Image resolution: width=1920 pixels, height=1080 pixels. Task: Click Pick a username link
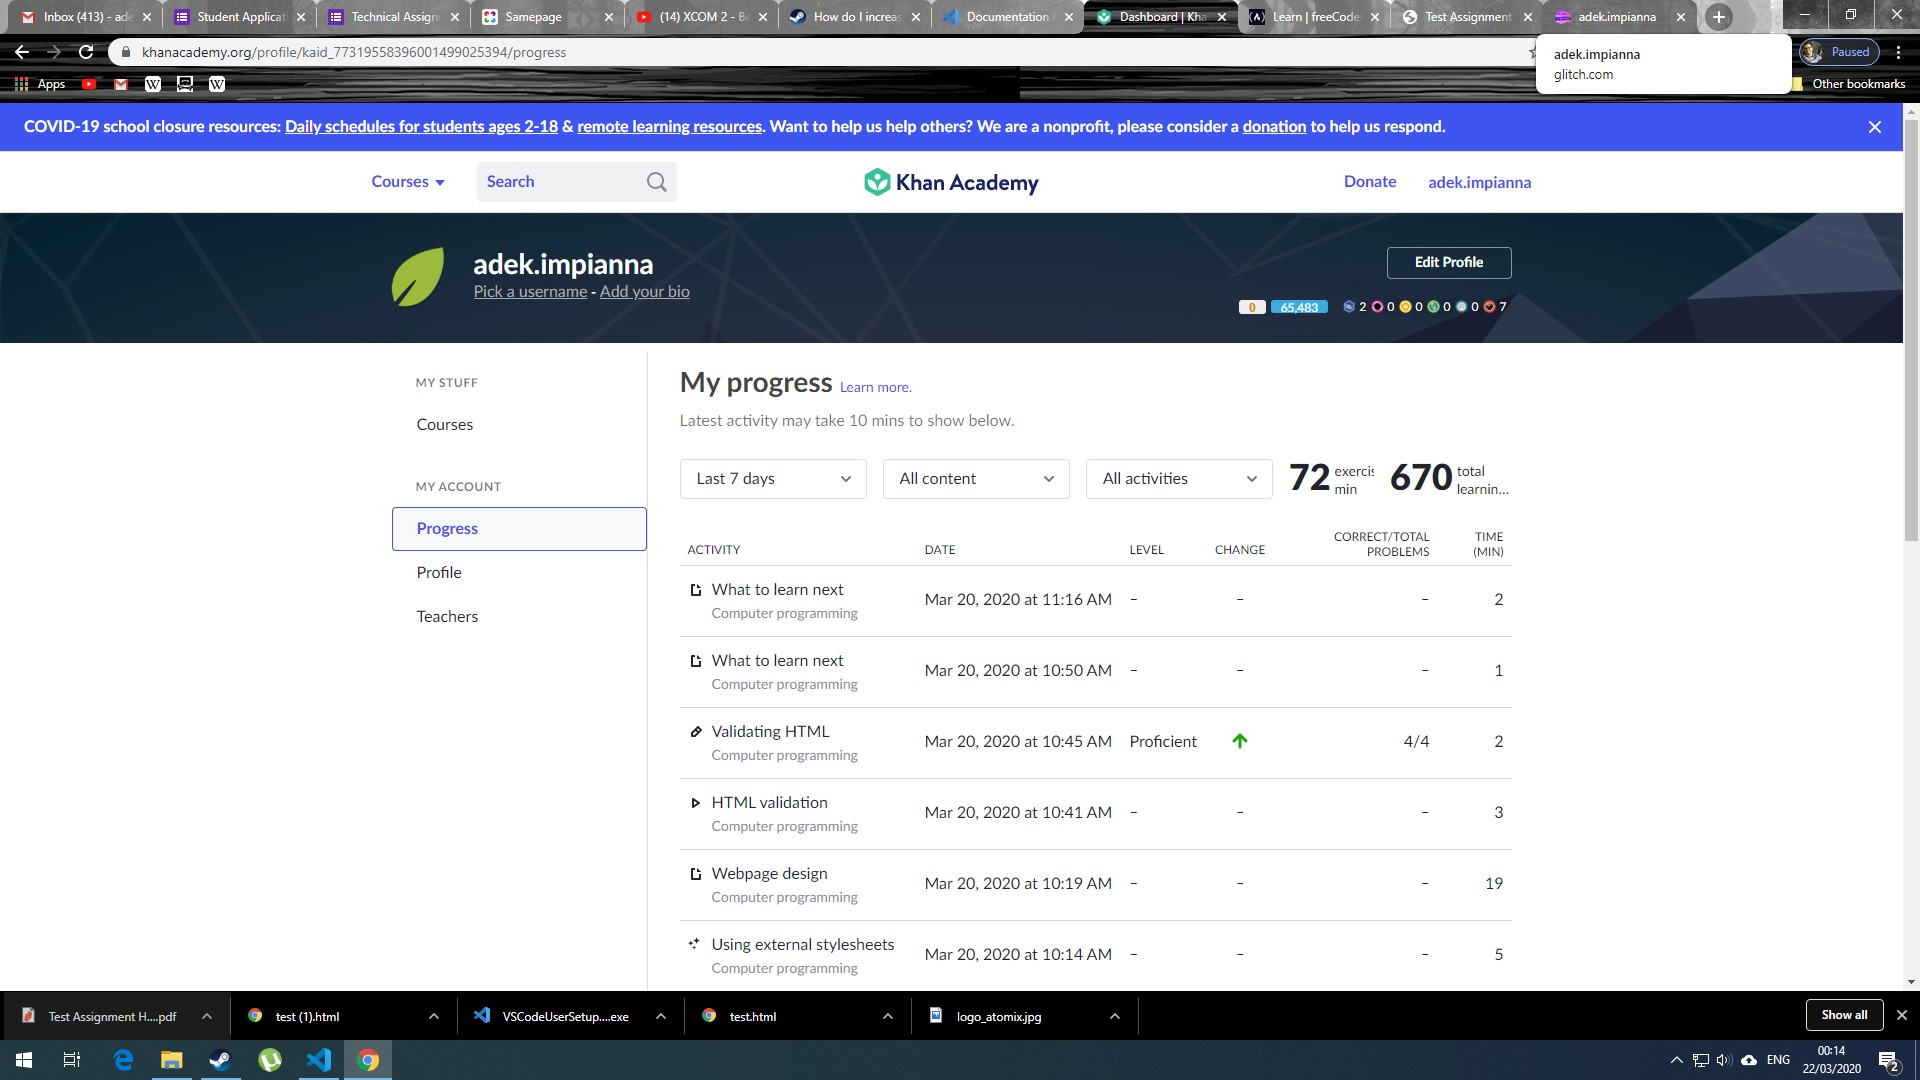pos(530,292)
